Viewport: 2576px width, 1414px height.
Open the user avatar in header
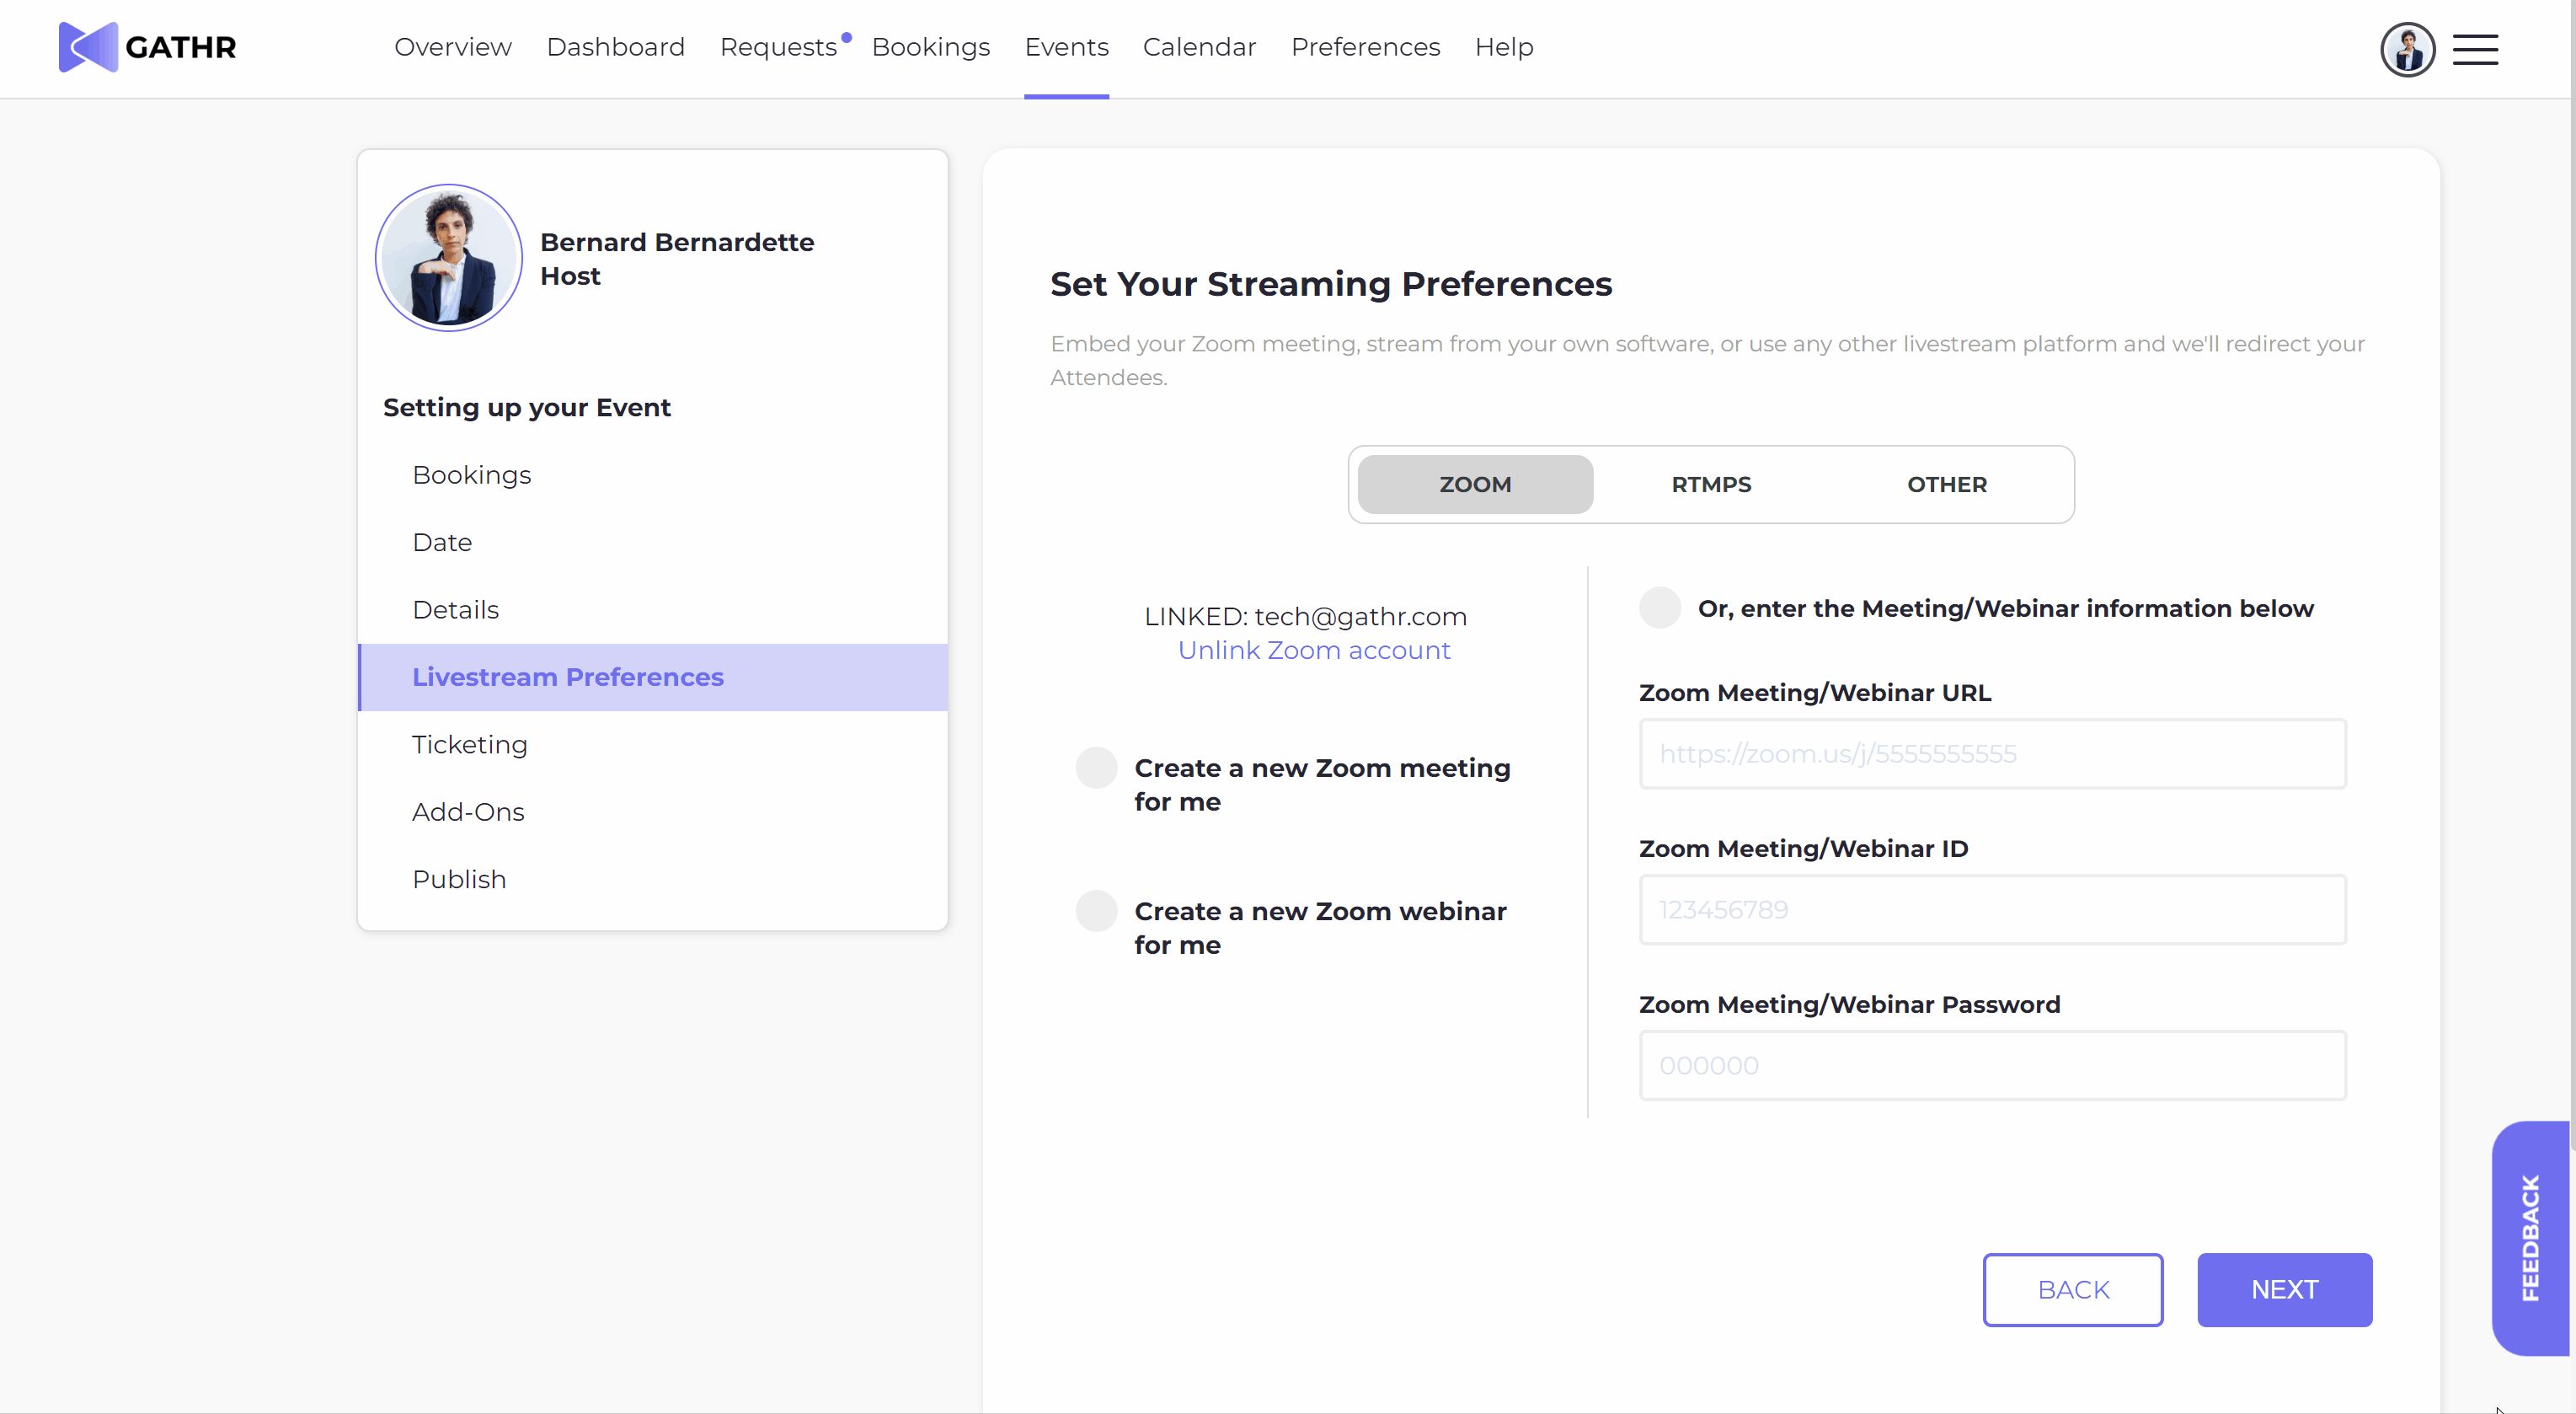tap(2407, 49)
